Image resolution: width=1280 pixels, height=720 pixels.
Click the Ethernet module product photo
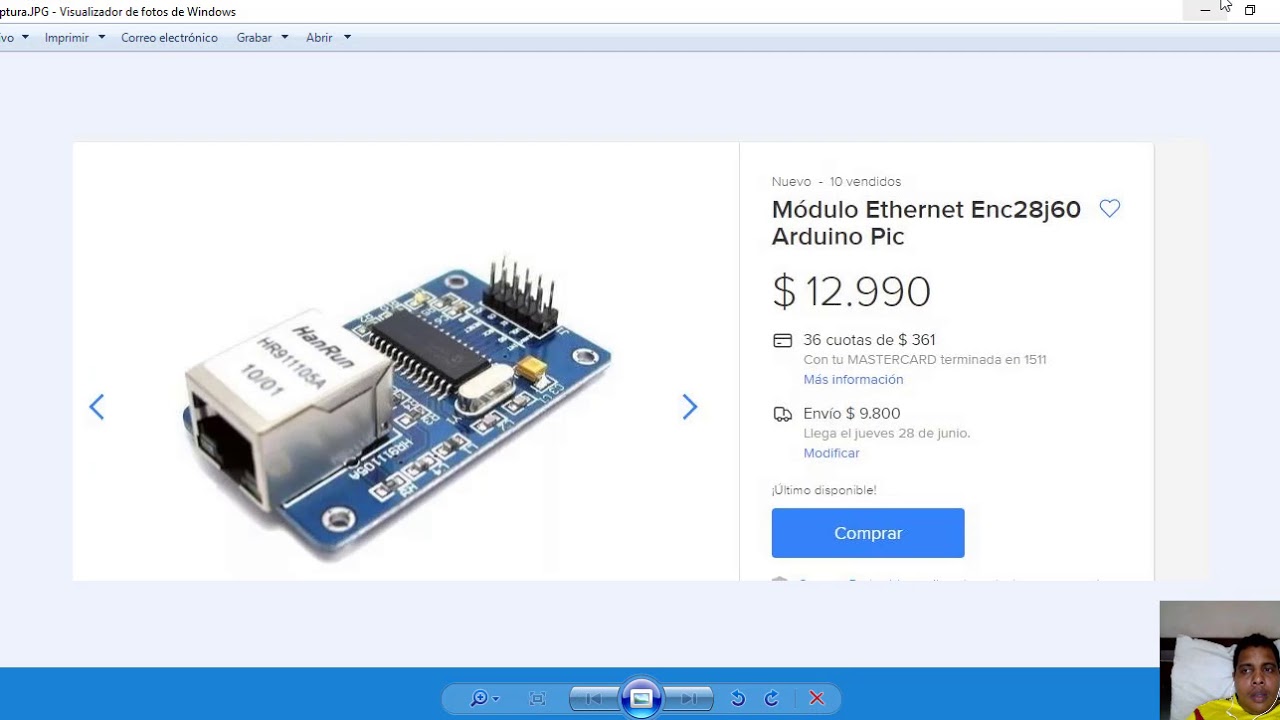(397, 408)
